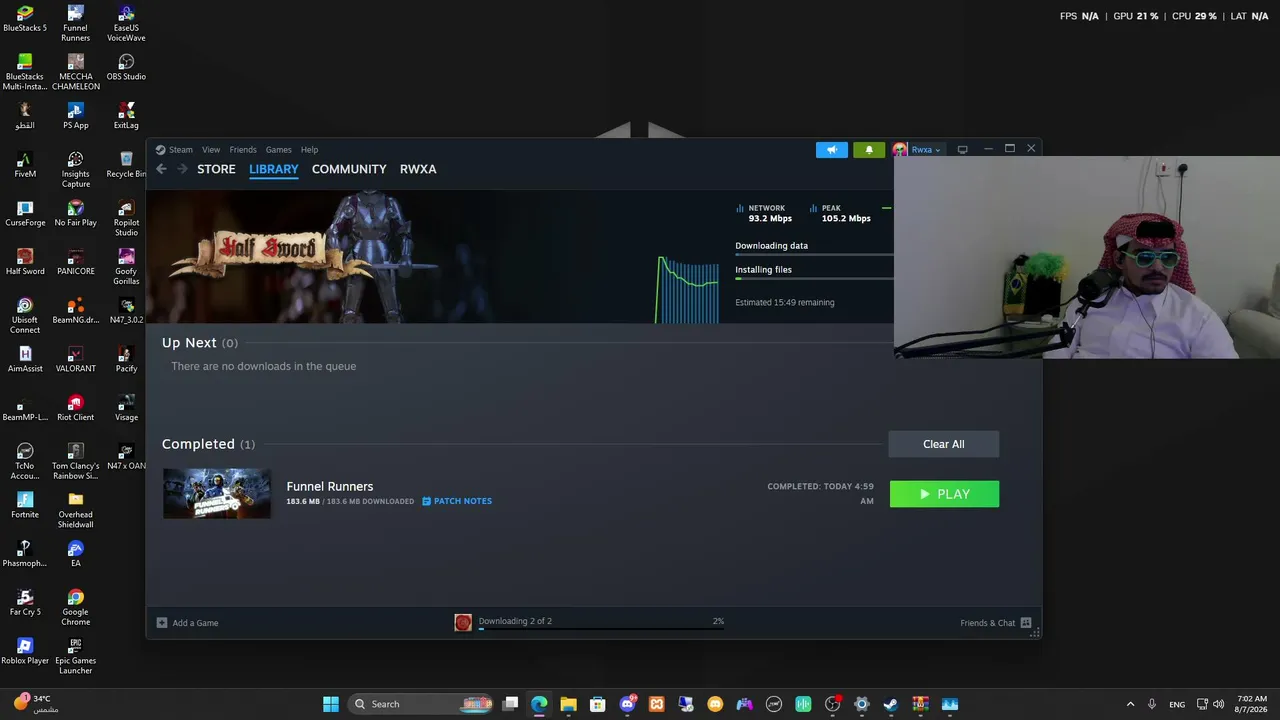The image size is (1280, 720).
Task: Click the Up Next heading
Action: click(189, 343)
